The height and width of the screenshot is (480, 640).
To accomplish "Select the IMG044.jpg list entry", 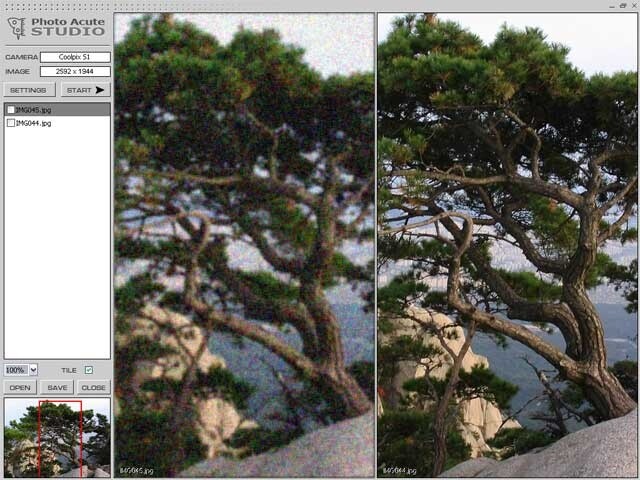I will [57, 123].
